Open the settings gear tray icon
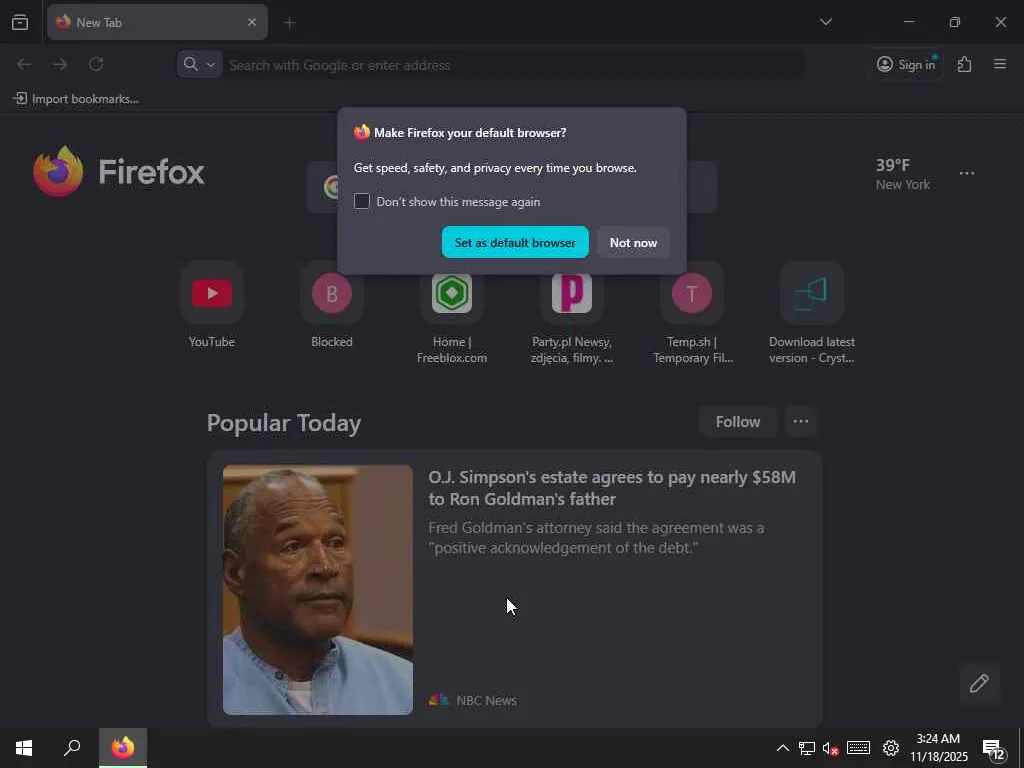The image size is (1024, 768). pos(891,748)
